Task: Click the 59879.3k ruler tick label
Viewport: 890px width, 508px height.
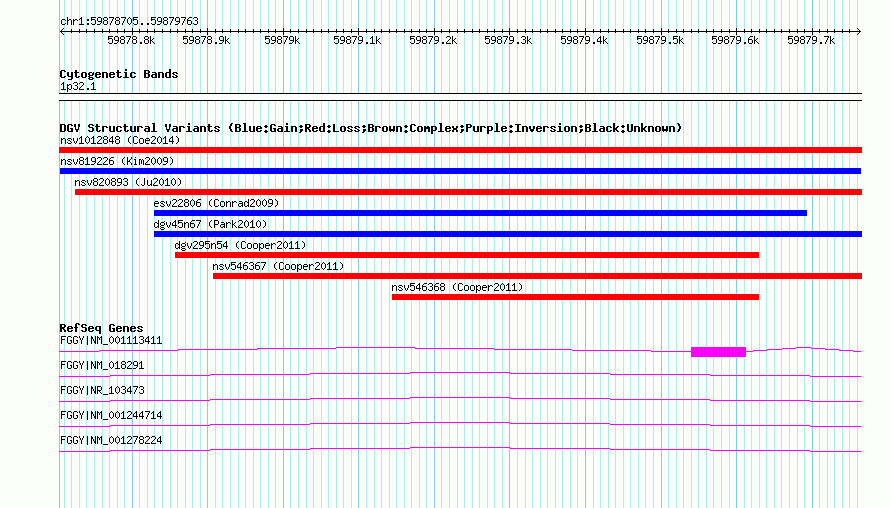Action: coord(508,40)
